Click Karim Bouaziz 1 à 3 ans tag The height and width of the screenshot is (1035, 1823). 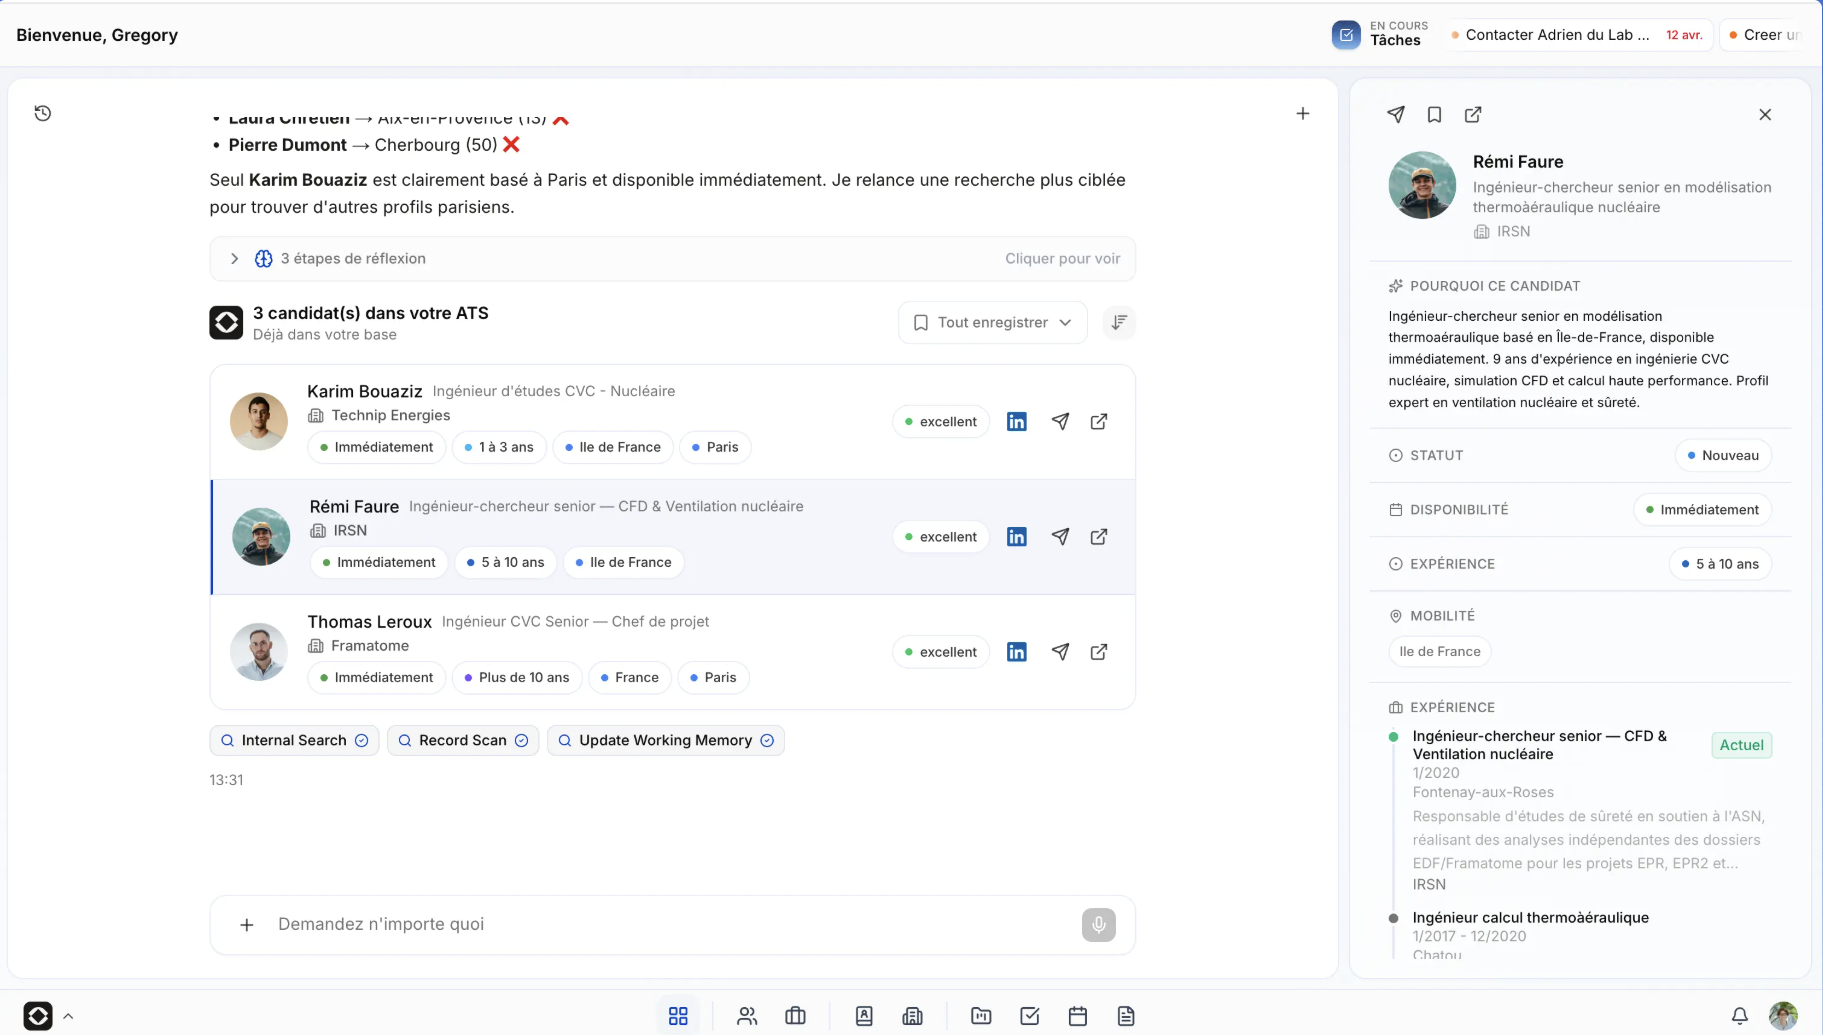[499, 447]
